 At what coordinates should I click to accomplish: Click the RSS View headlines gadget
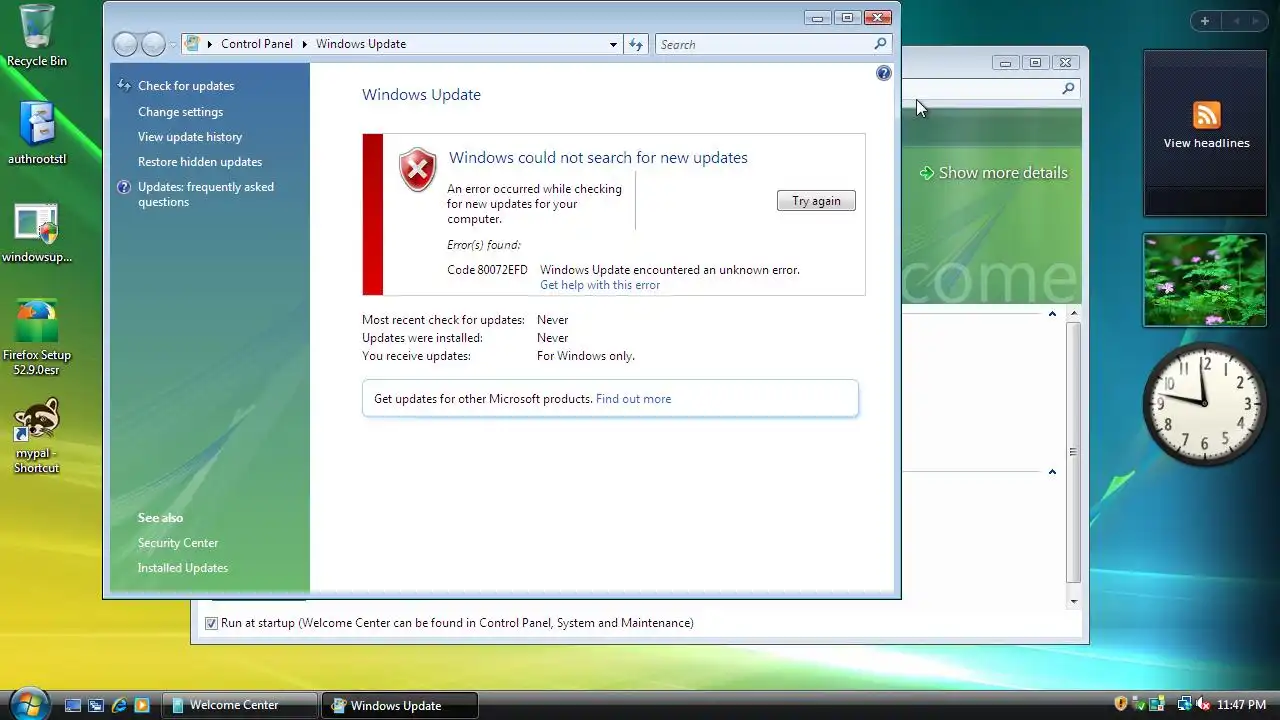tap(1206, 133)
